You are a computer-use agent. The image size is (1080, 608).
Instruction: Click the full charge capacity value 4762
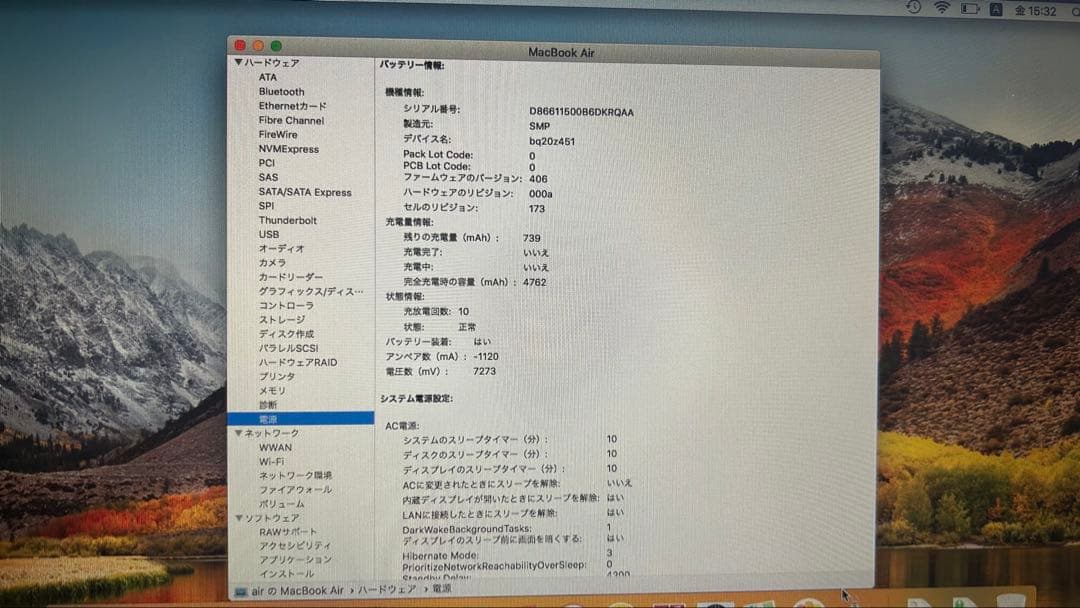[x=534, y=282]
